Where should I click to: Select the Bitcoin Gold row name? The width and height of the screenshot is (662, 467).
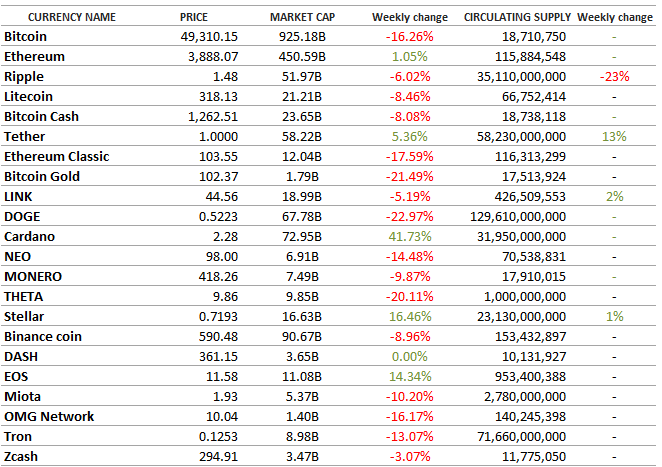(42, 176)
